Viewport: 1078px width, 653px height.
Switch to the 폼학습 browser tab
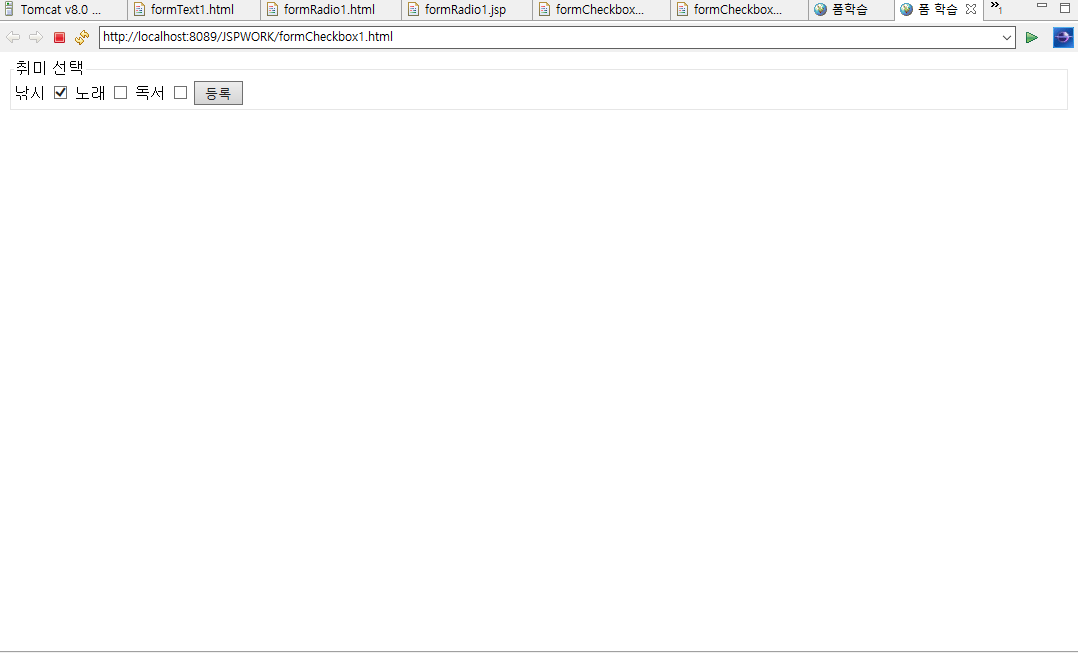coord(849,10)
